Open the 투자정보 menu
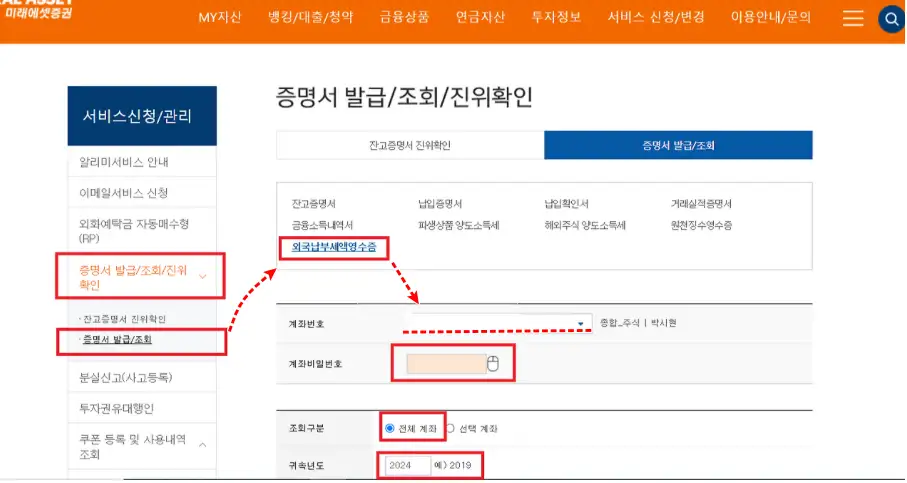This screenshot has width=907, height=483. coord(556,17)
